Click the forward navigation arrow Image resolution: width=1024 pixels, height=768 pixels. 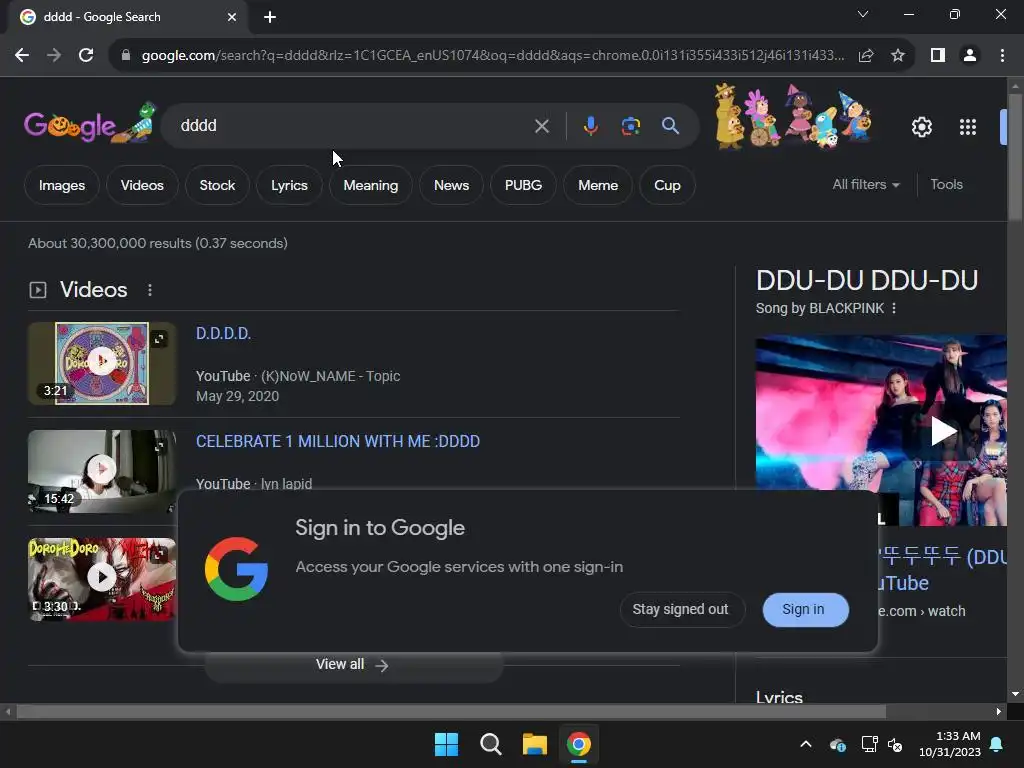(54, 56)
